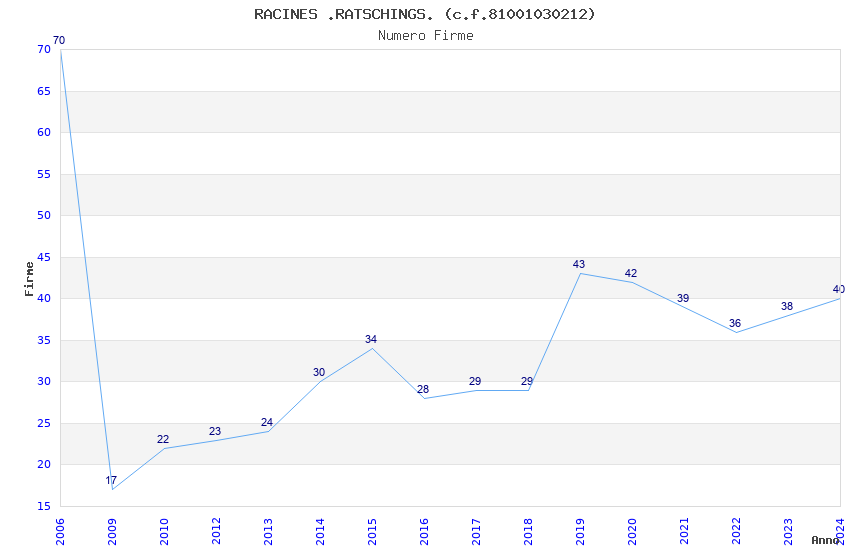Click the data label 42 for 2020
The height and width of the screenshot is (550, 850).
pos(631,274)
